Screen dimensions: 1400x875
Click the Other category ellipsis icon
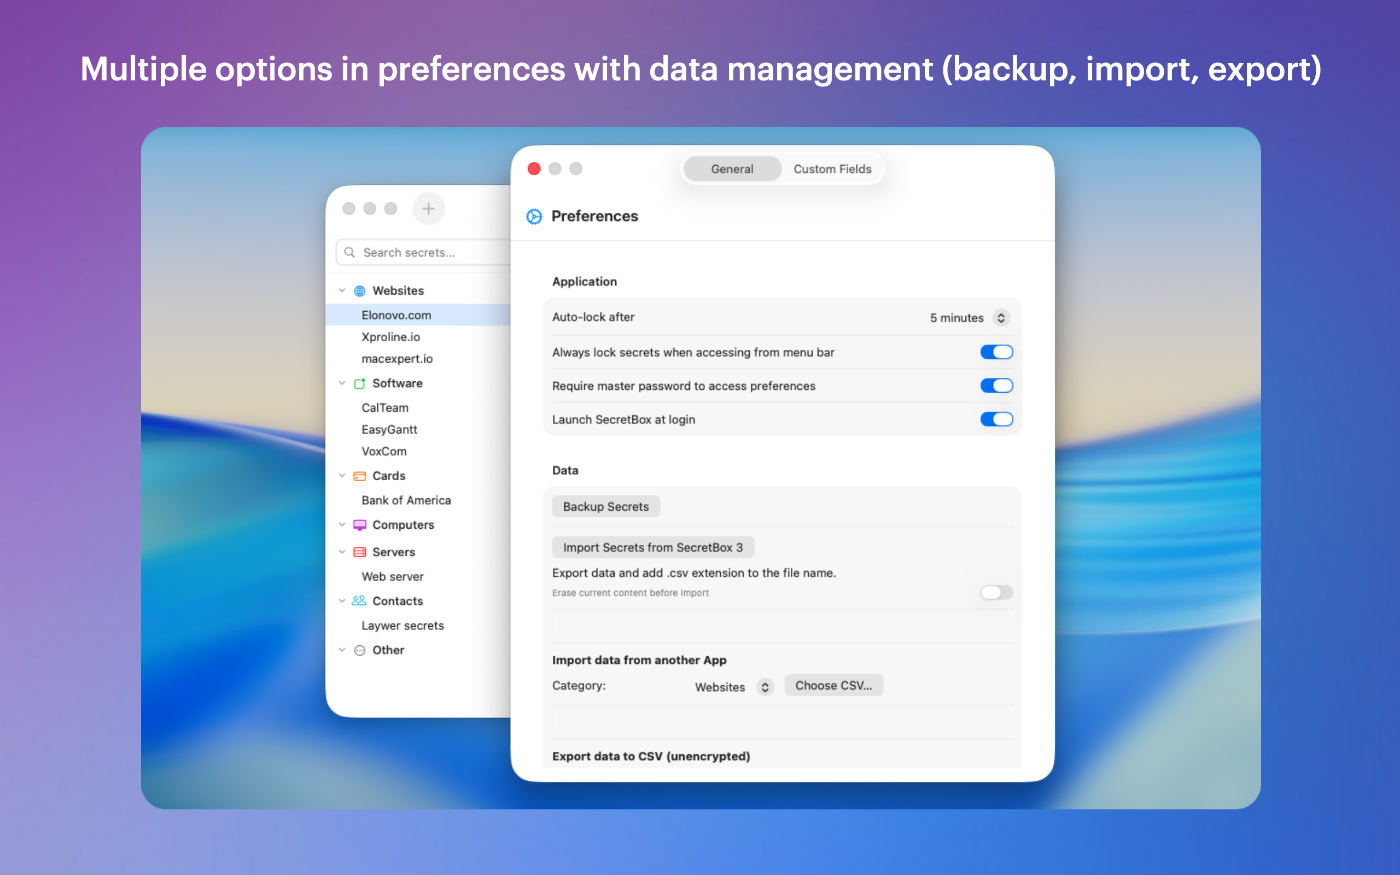click(360, 650)
